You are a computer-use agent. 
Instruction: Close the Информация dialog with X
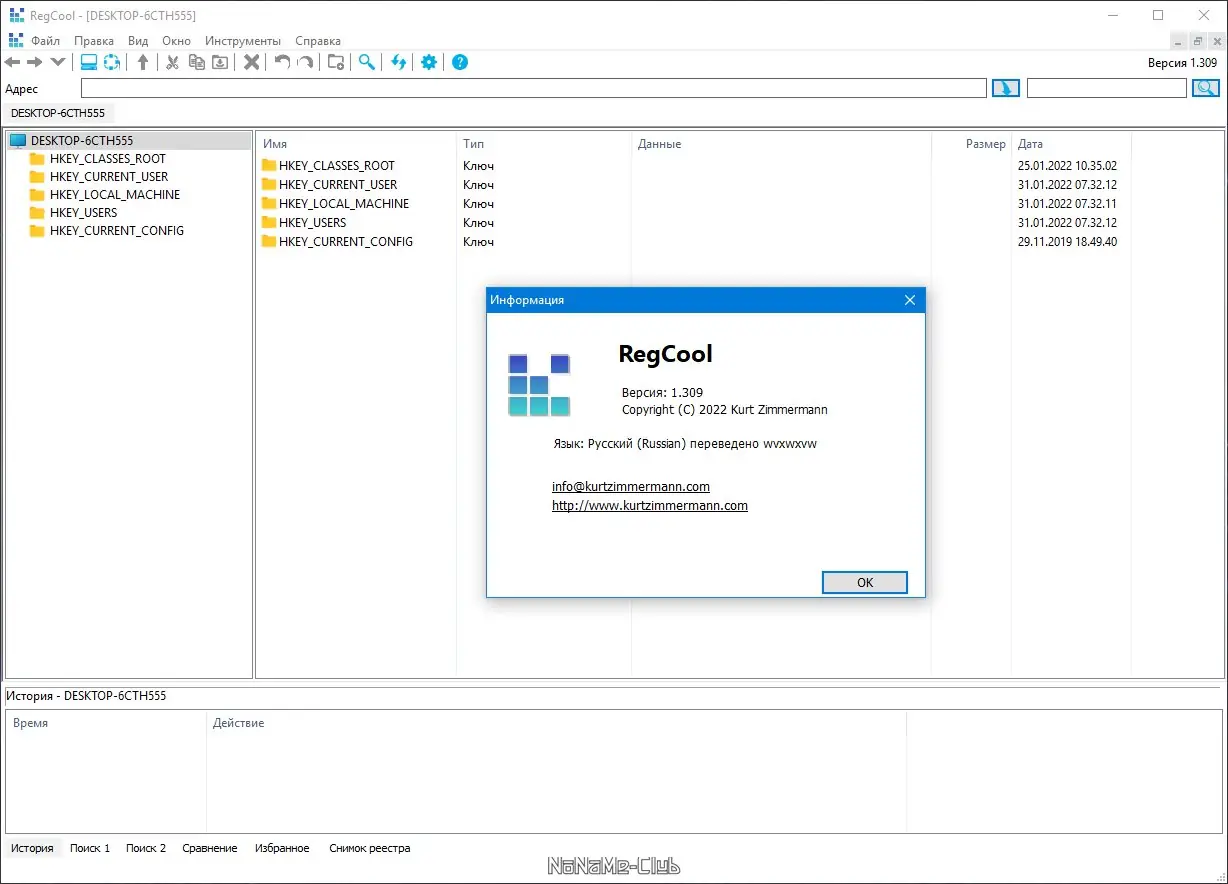910,300
